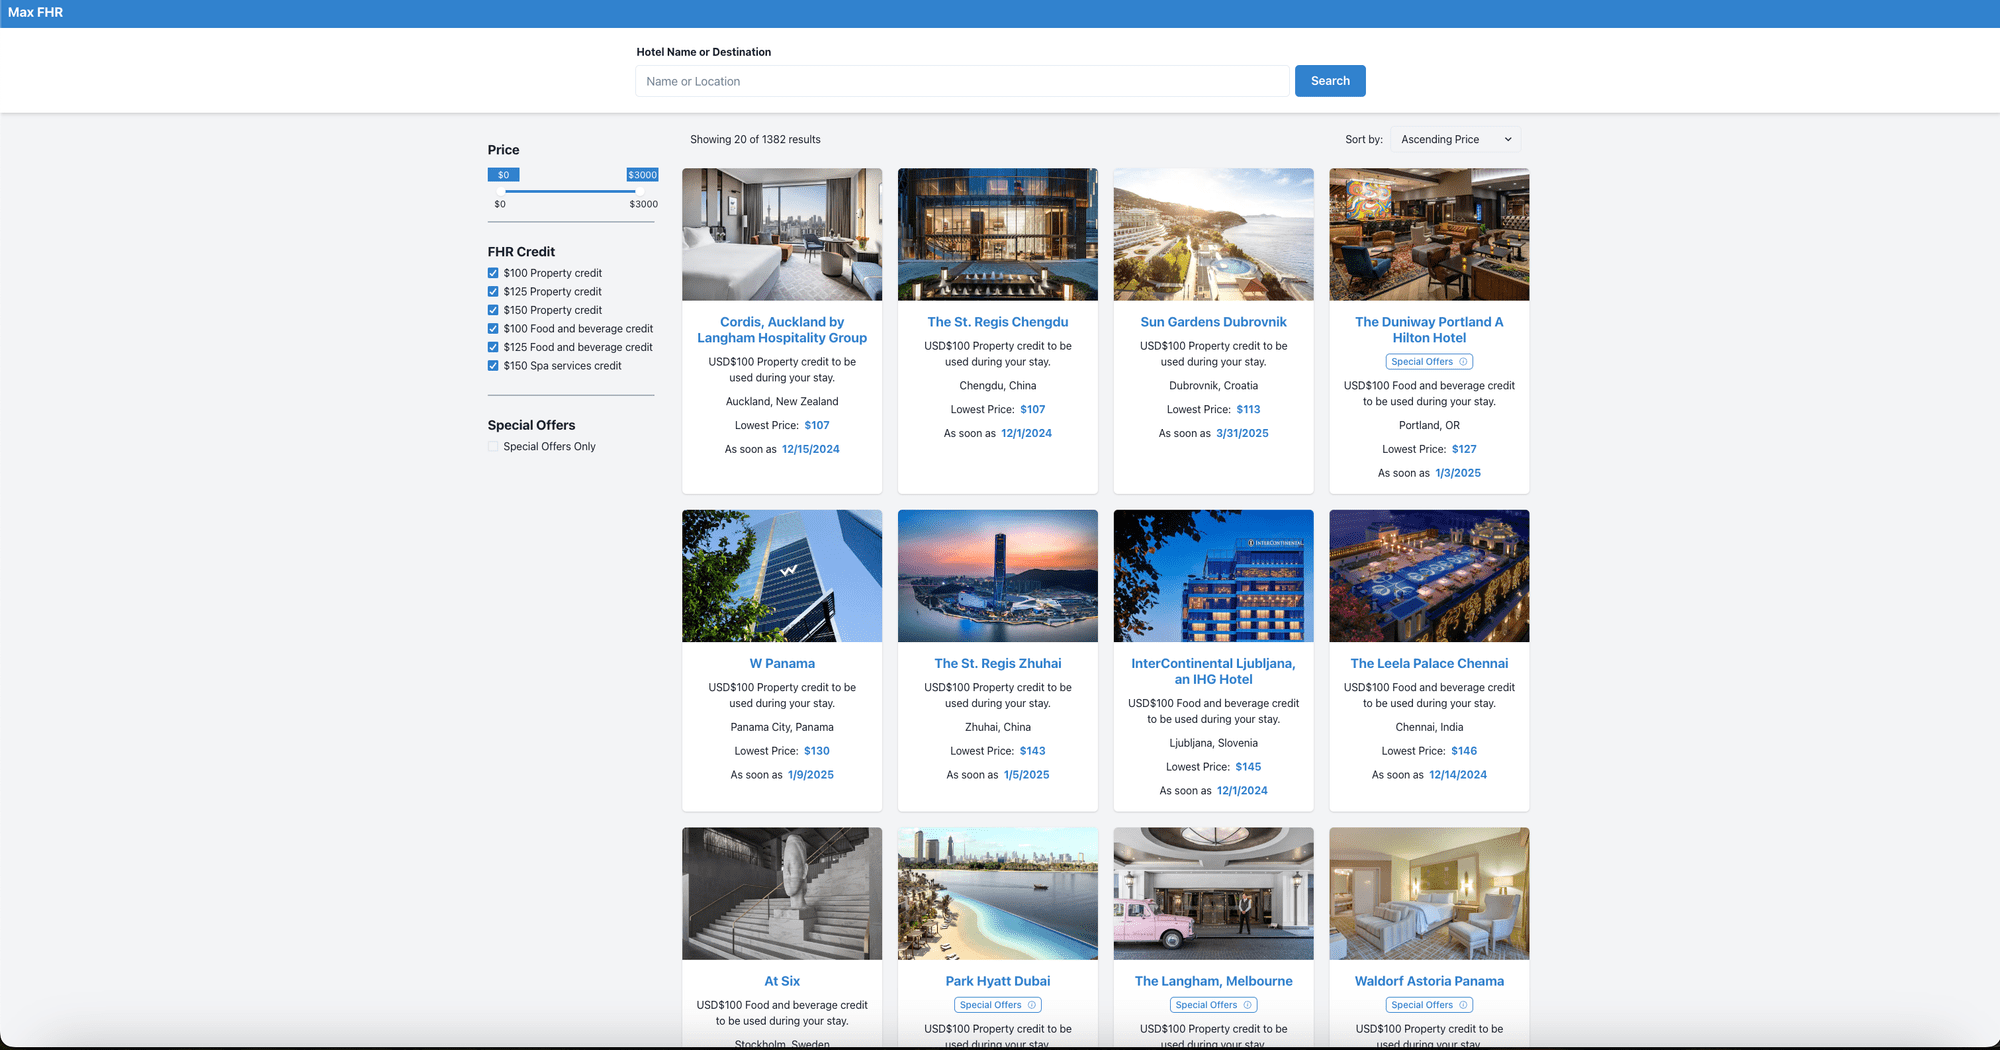Click the Showing 20 of 1382 results text
Screen dimensions: 2000x1050
pos(755,140)
